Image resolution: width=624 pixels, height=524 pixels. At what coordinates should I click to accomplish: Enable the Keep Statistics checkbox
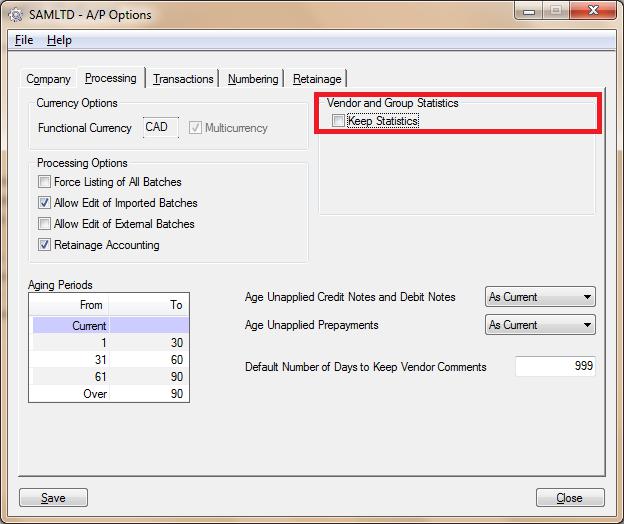338,120
